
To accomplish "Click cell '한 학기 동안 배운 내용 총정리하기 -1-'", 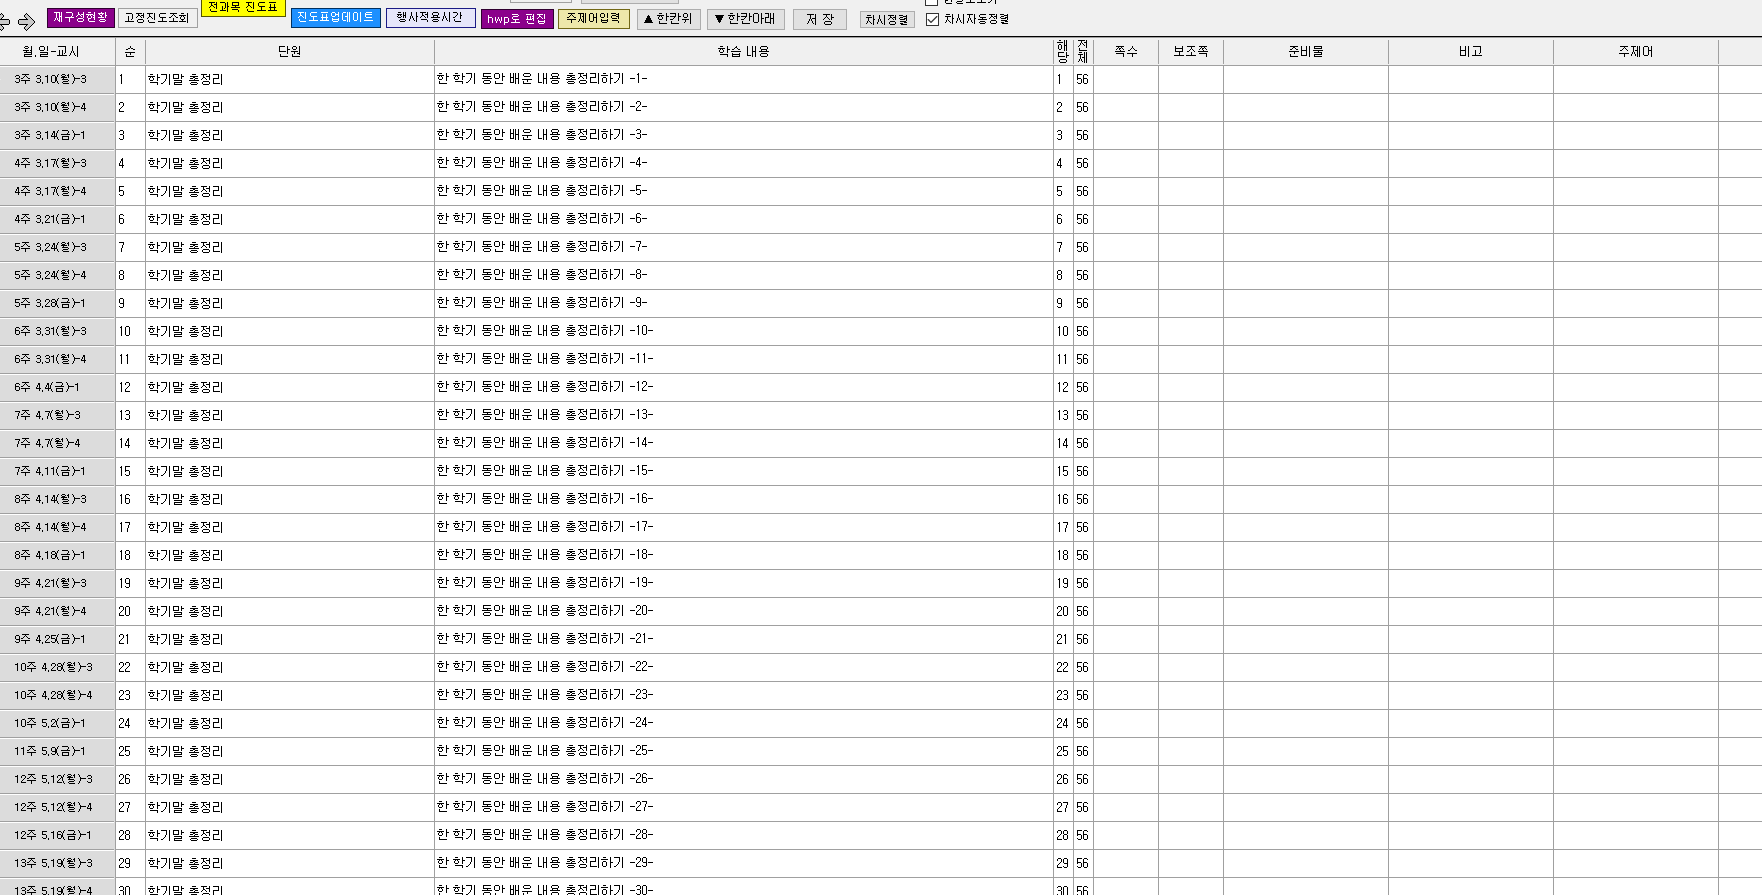I will coord(743,79).
